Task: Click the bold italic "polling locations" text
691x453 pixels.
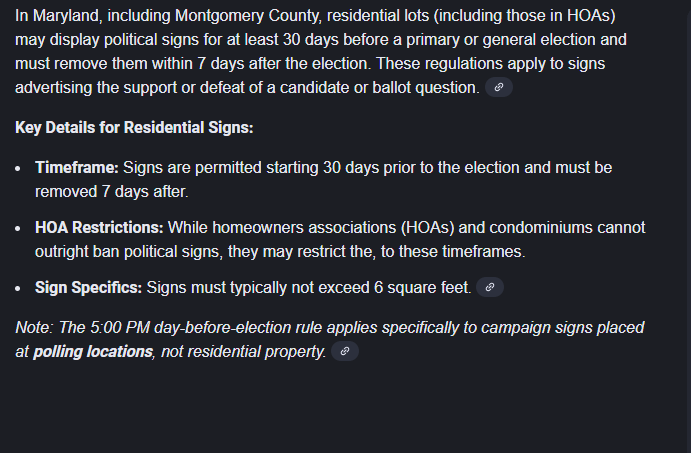Action: click(92, 352)
